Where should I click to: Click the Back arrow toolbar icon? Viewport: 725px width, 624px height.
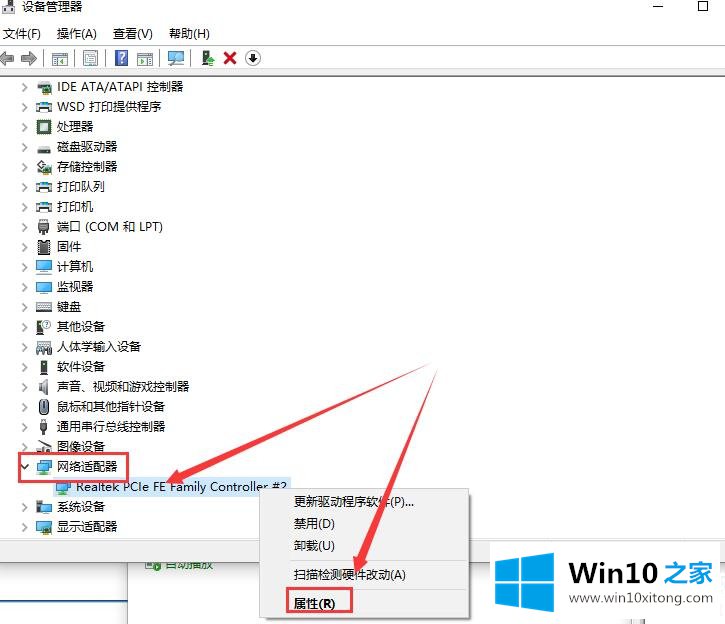pyautogui.click(x=7, y=59)
